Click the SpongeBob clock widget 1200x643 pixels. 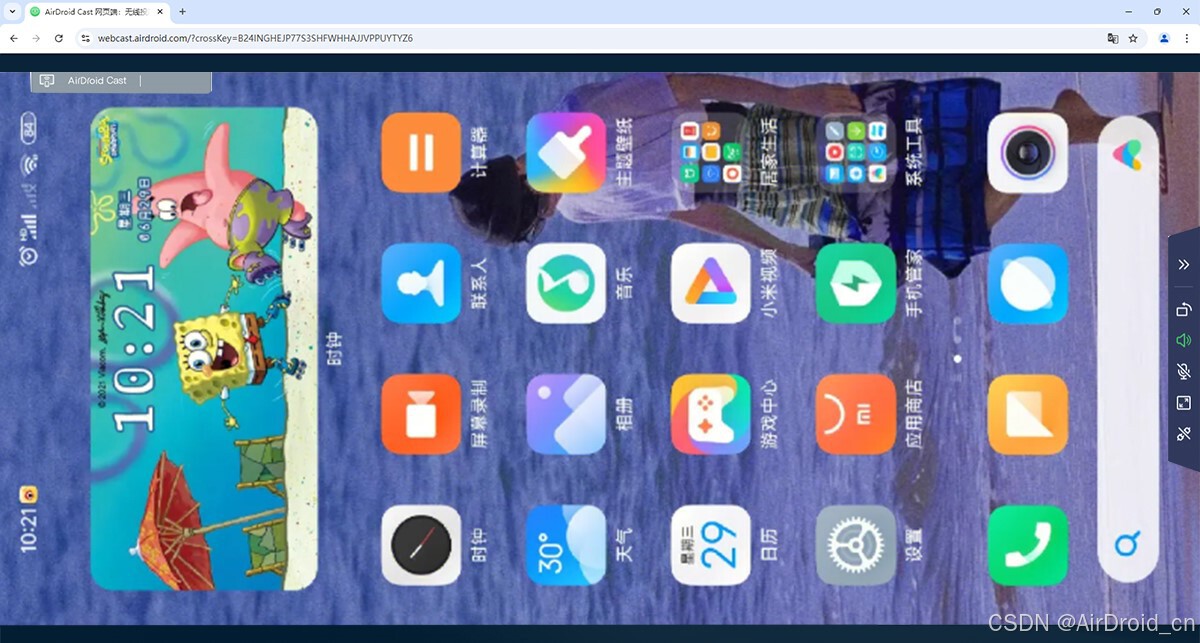tap(204, 349)
